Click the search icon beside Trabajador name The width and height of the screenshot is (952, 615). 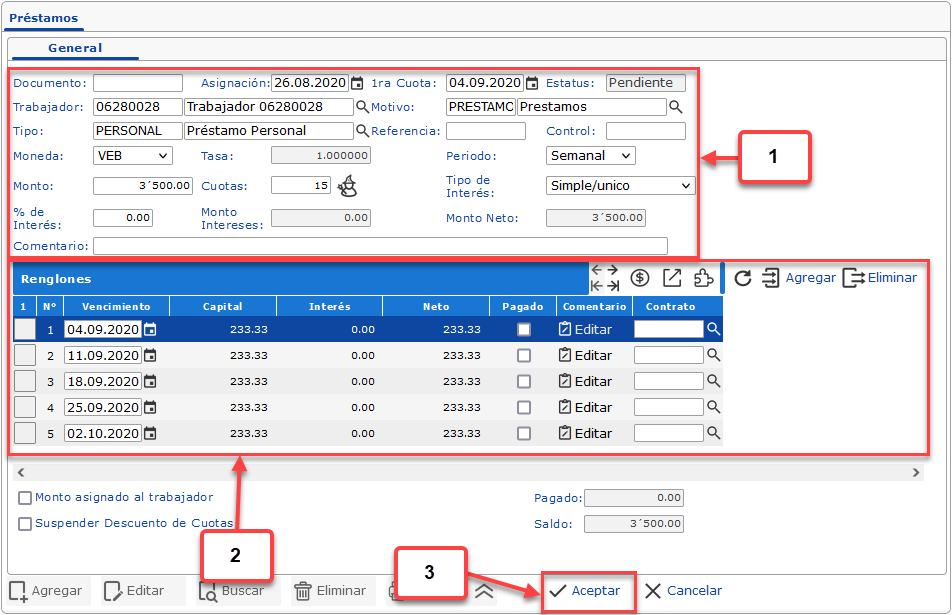362,107
